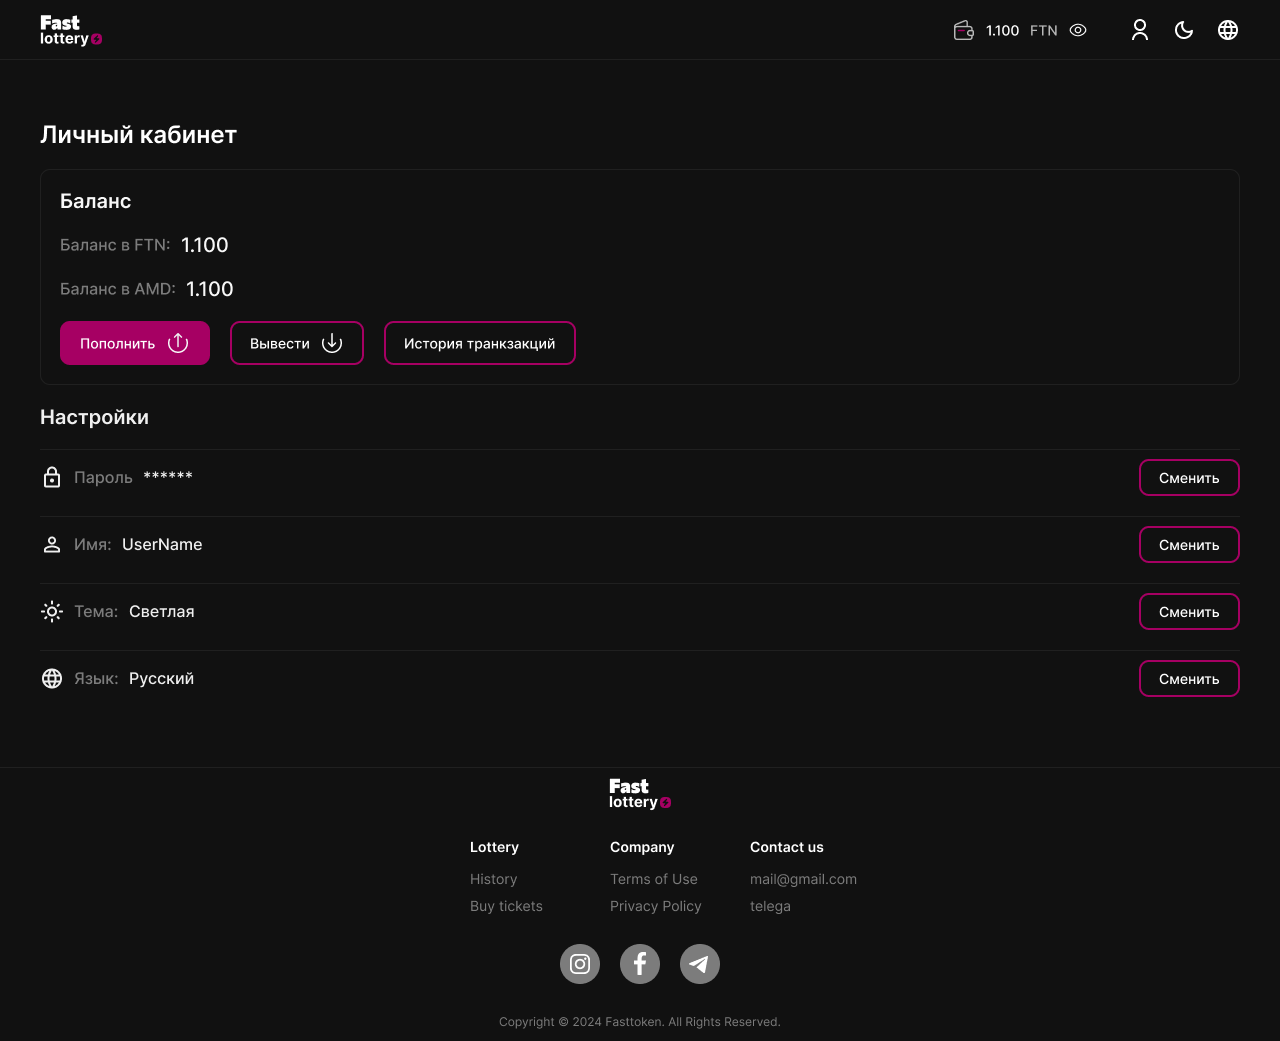Click the Русский language value

162,678
